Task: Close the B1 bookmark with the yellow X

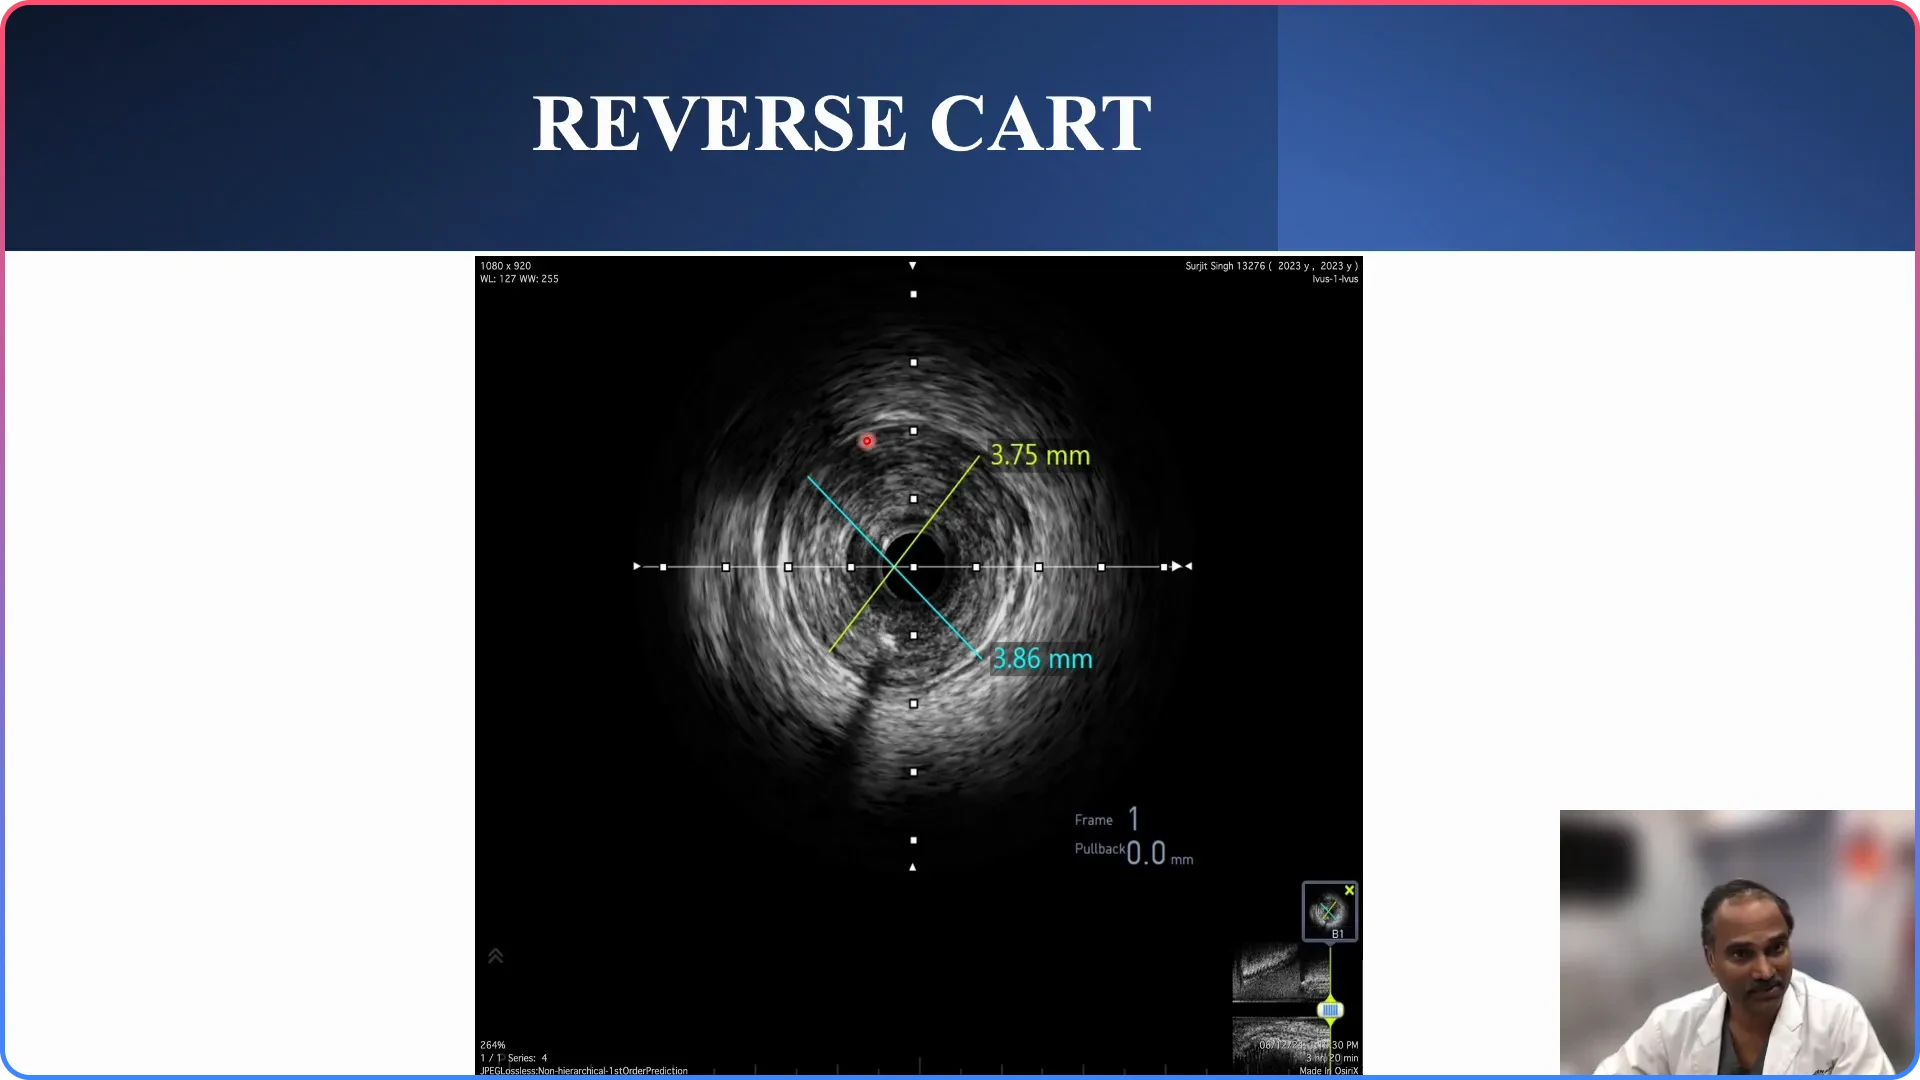Action: [1349, 890]
